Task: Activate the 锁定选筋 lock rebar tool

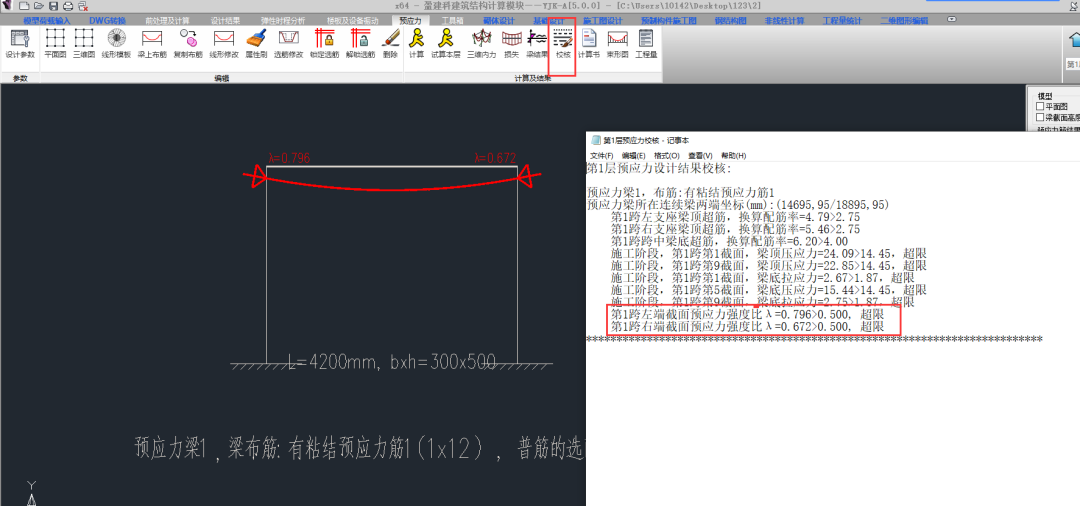Action: (324, 43)
